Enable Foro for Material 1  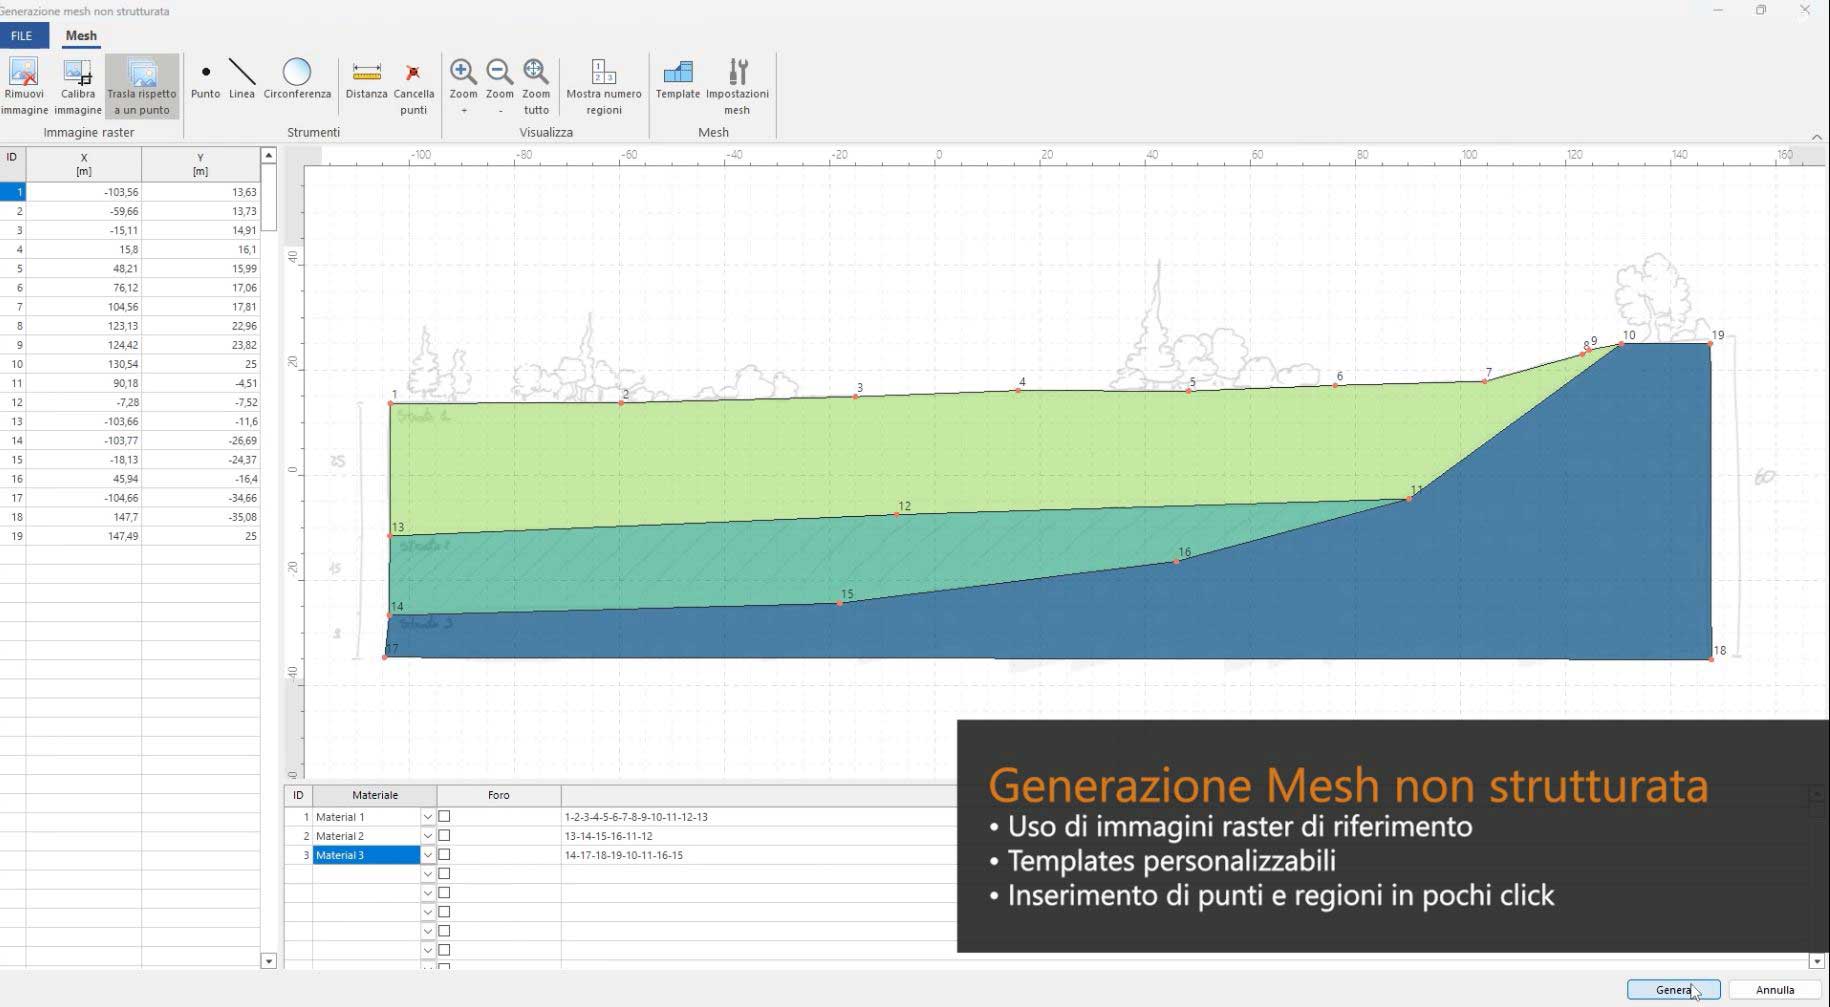[444, 816]
